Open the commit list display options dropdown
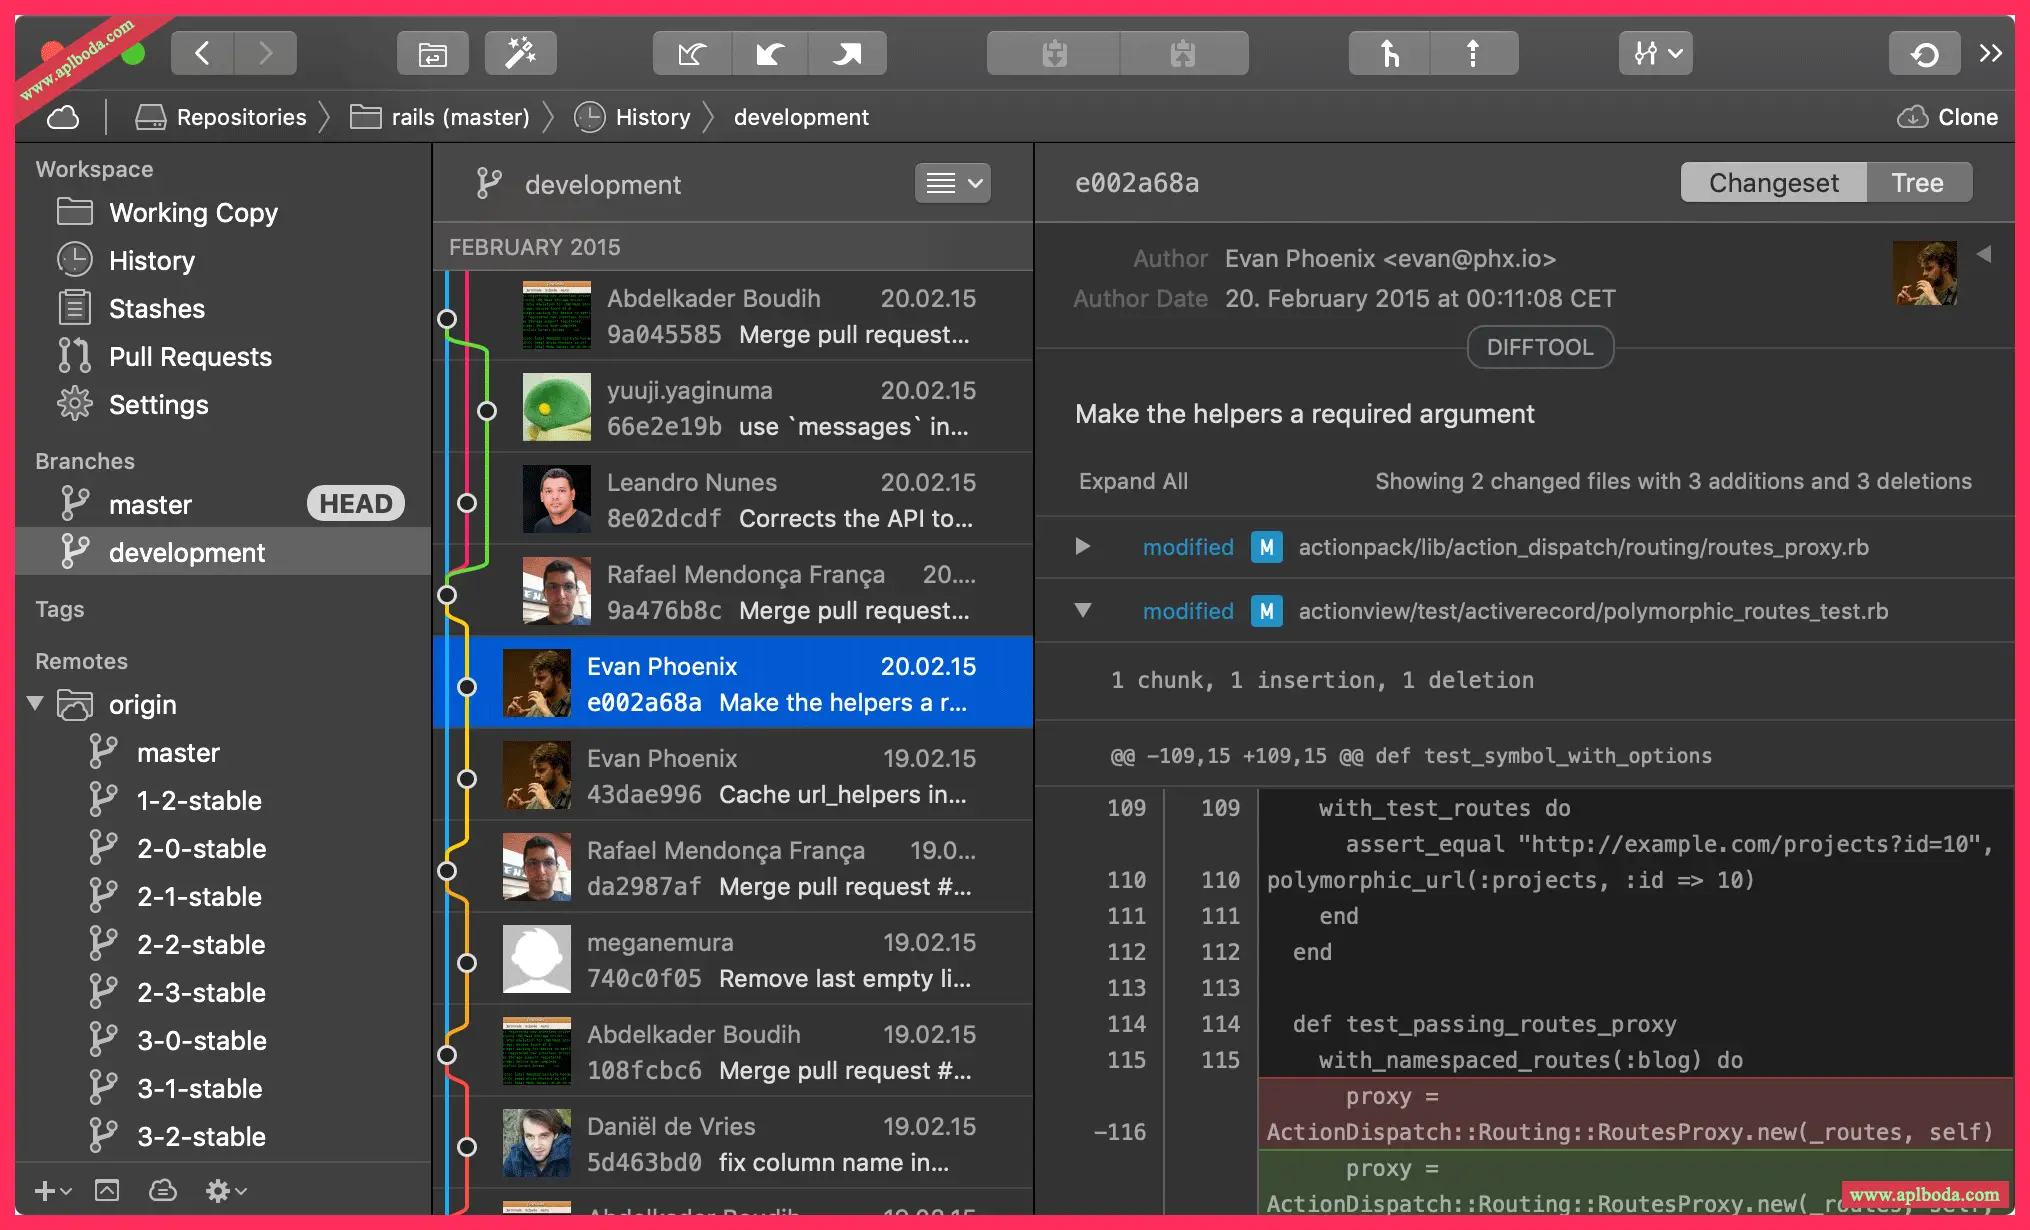 click(x=952, y=184)
